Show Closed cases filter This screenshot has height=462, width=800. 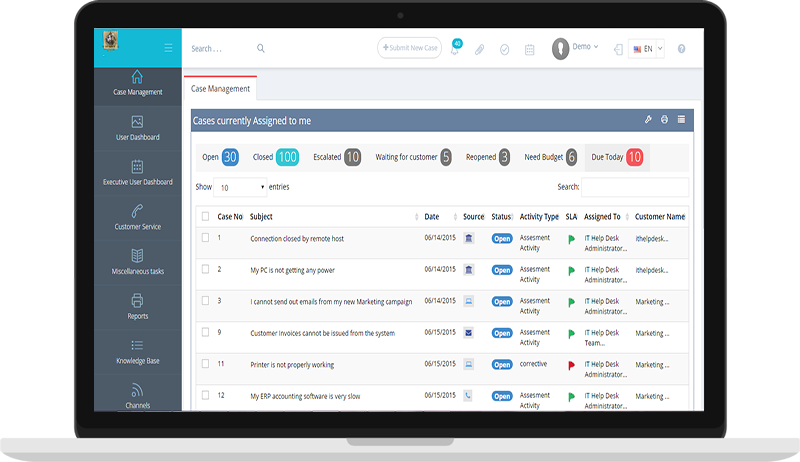pos(276,157)
